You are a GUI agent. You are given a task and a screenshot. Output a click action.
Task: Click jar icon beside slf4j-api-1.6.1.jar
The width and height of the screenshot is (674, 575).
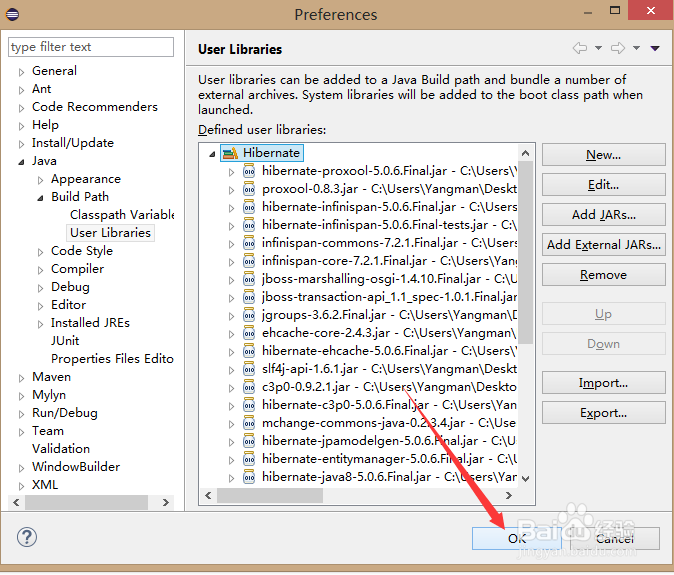pos(249,369)
